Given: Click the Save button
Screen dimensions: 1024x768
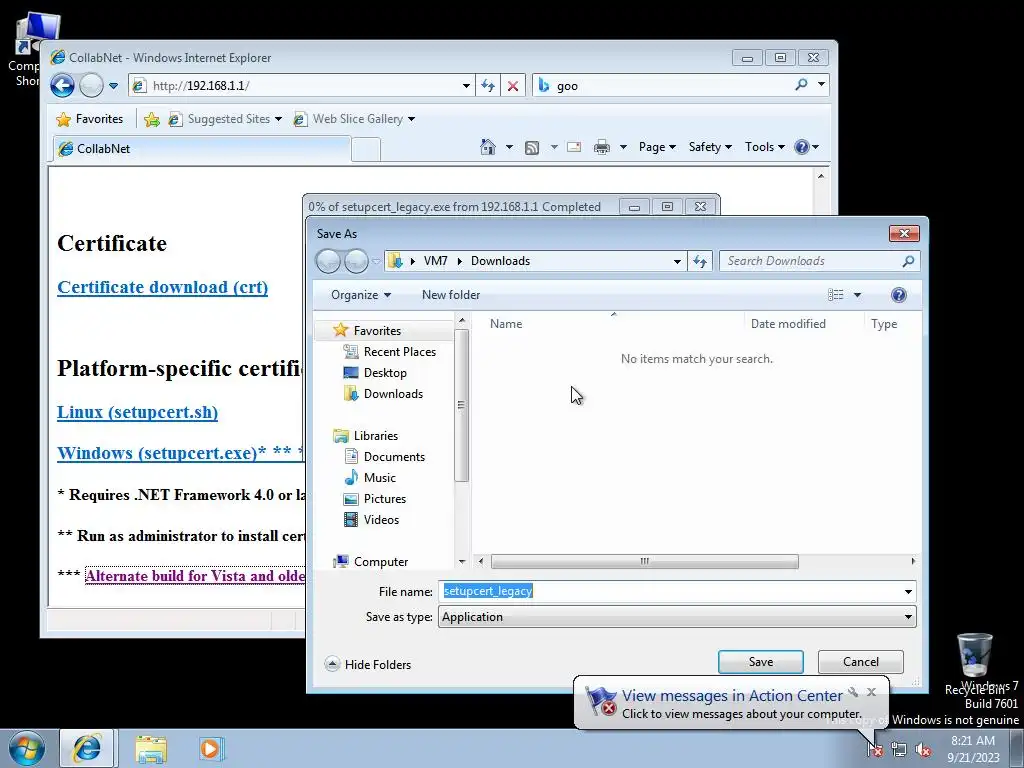Looking at the screenshot, I should [761, 662].
